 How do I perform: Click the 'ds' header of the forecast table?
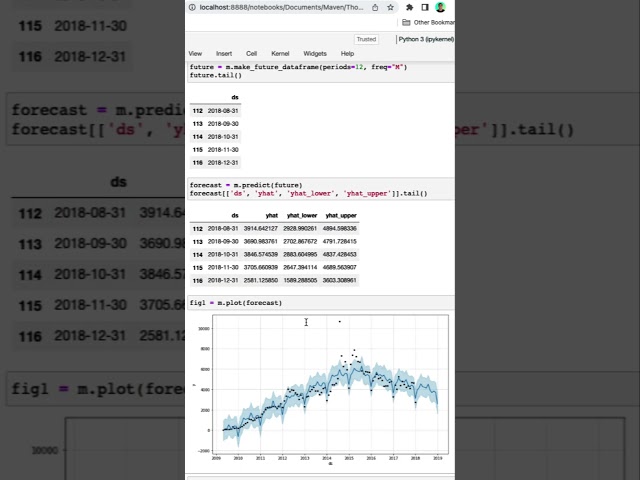235,216
